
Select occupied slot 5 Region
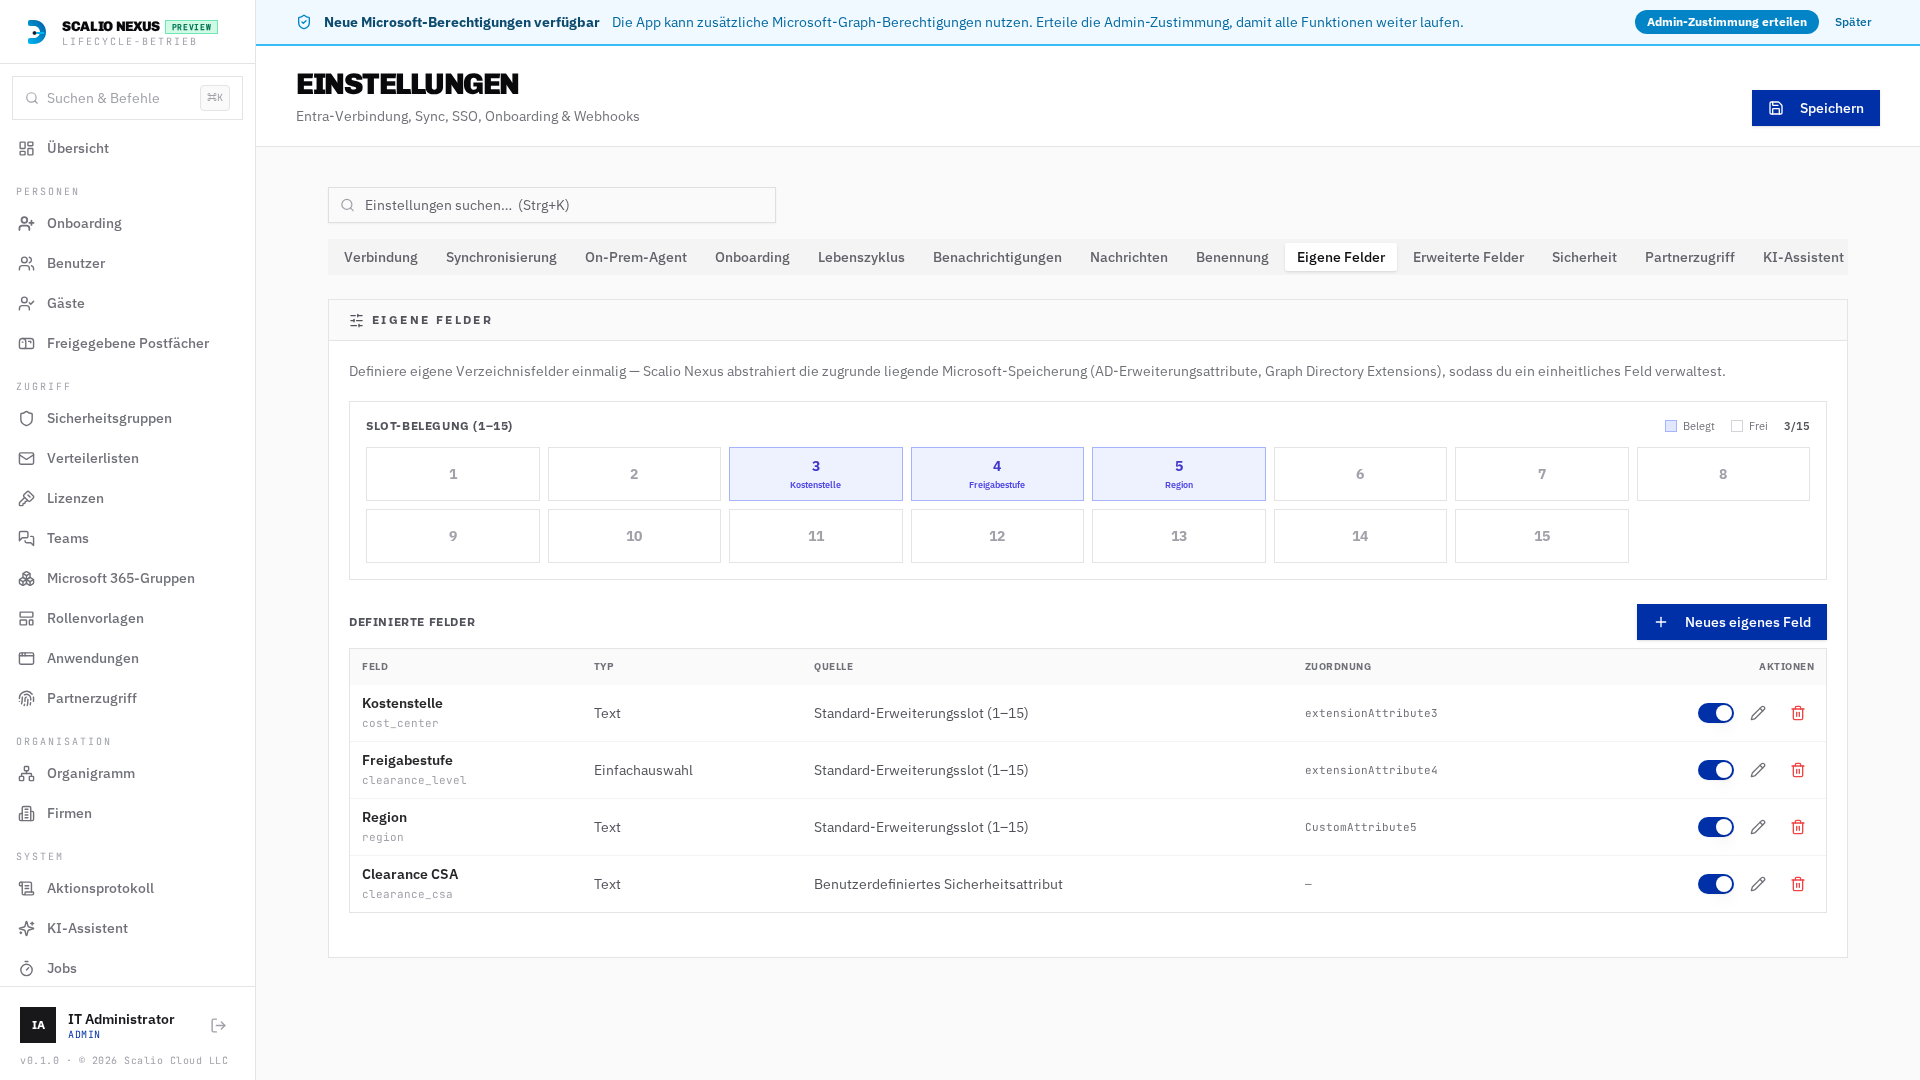point(1178,474)
